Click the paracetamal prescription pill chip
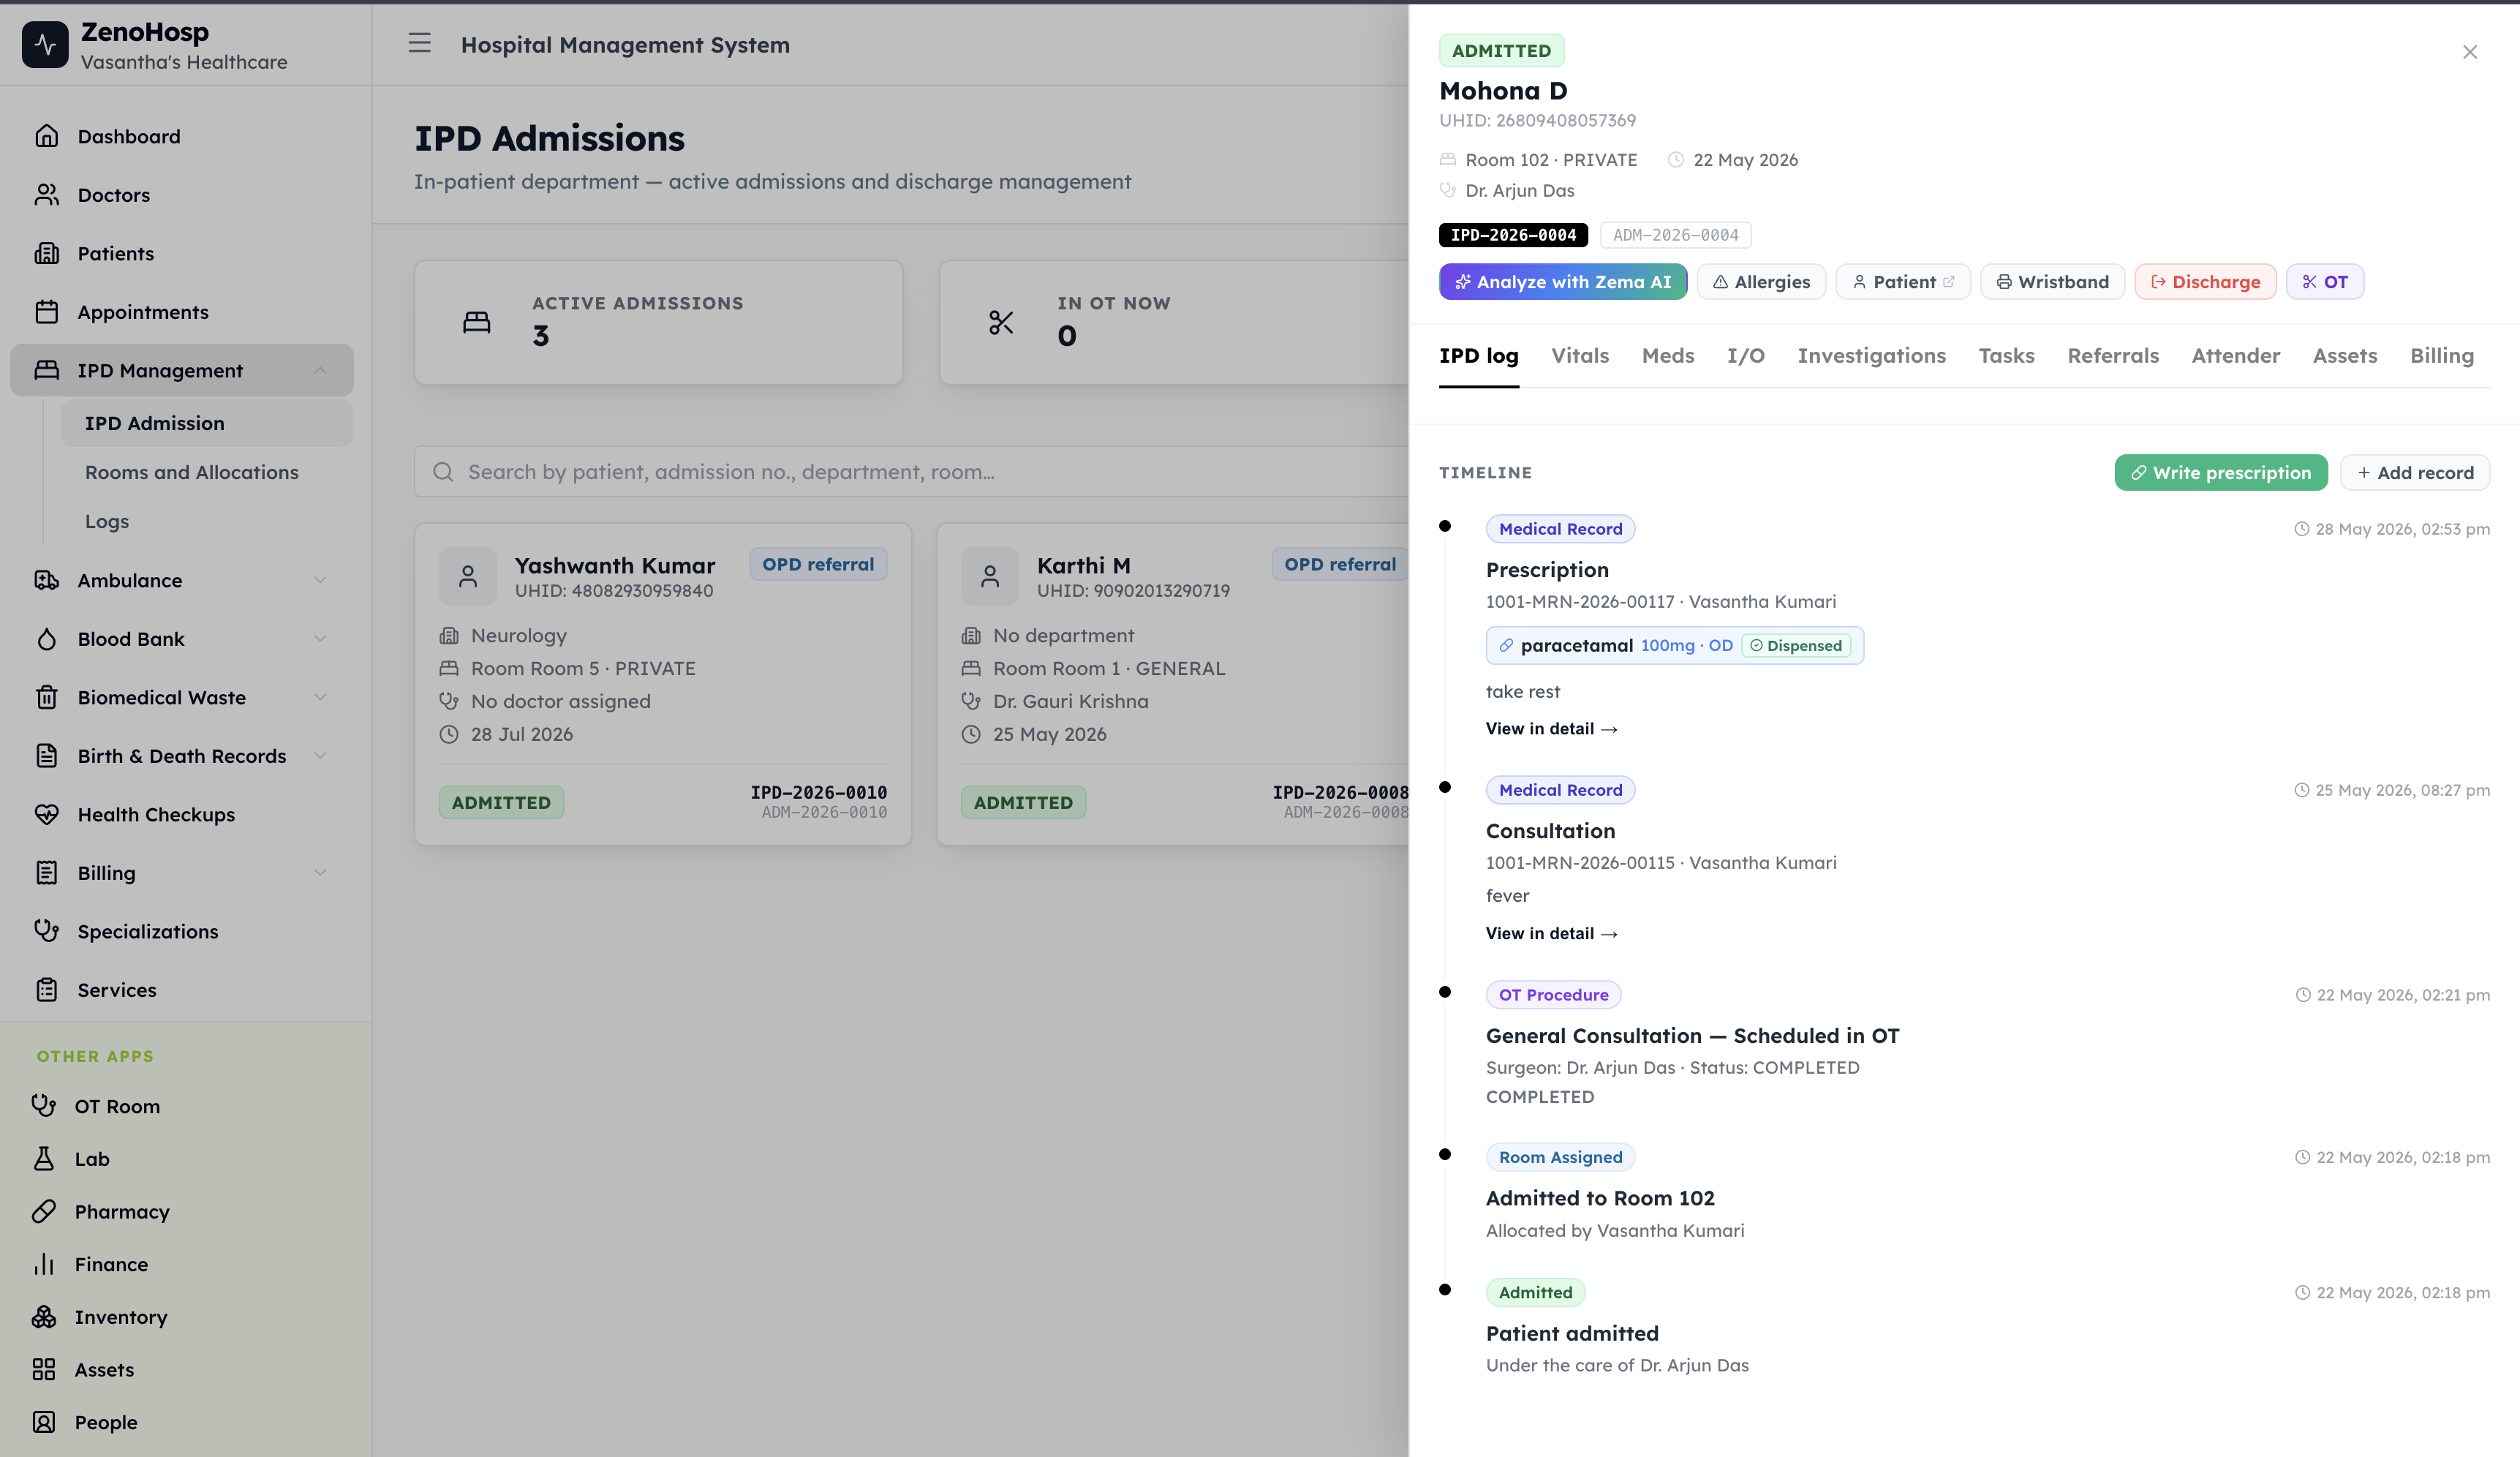The height and width of the screenshot is (1457, 2520). (x=1674, y=645)
